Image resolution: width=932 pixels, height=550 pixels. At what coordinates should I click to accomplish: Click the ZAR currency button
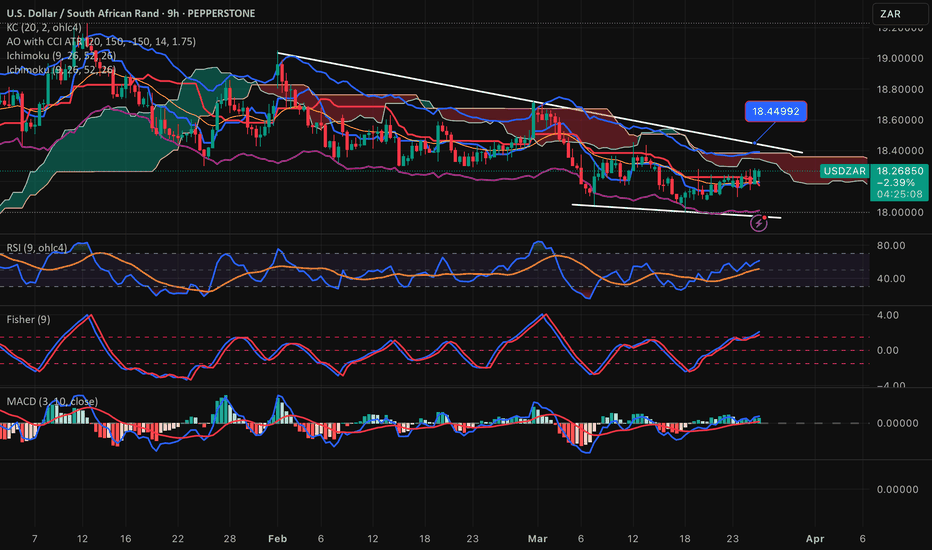[x=899, y=14]
